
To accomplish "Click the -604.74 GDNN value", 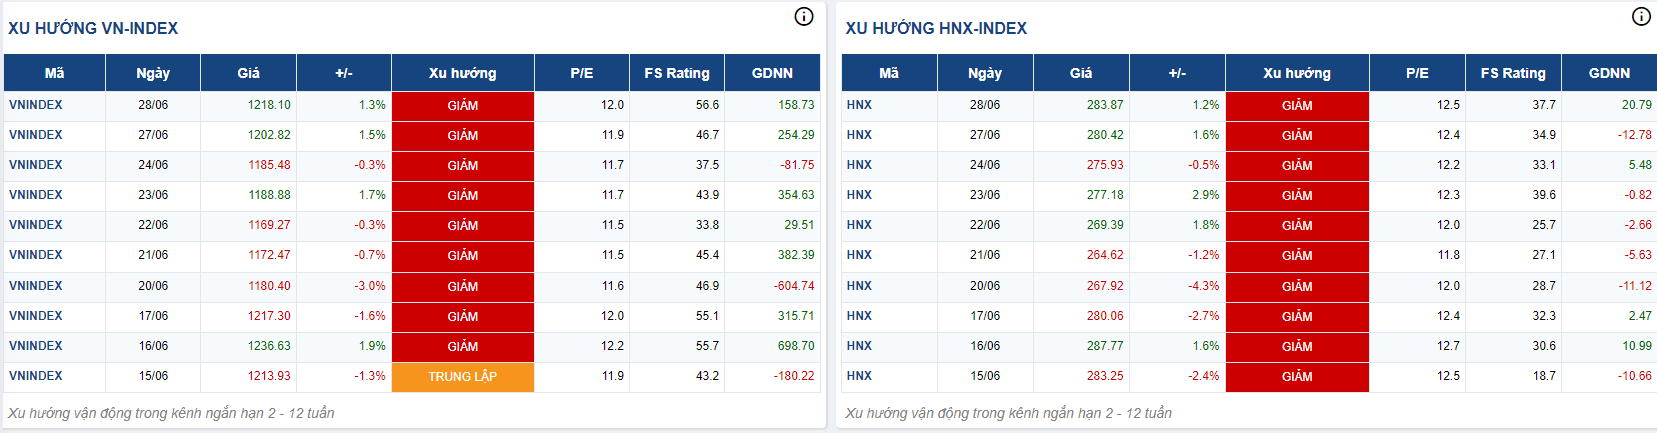I will 793,286.
